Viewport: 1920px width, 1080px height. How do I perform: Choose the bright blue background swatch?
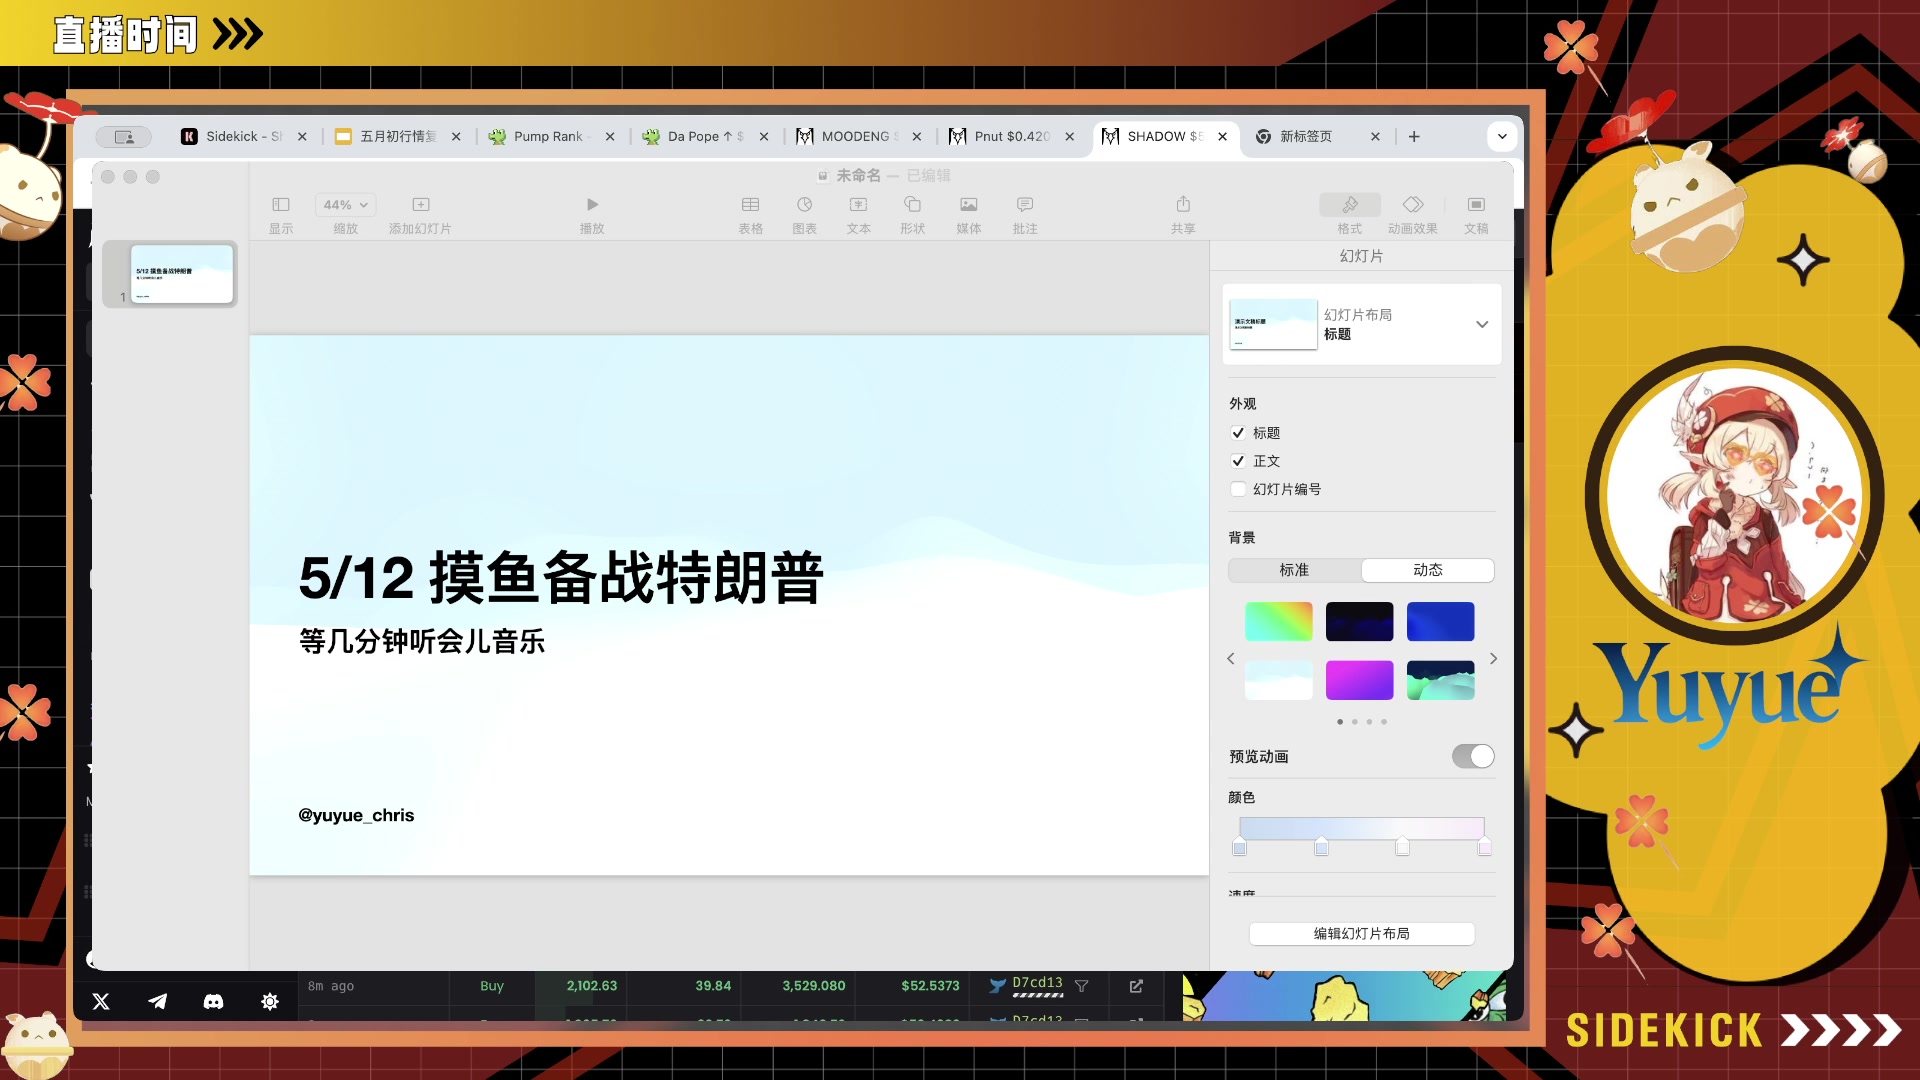pos(1440,621)
